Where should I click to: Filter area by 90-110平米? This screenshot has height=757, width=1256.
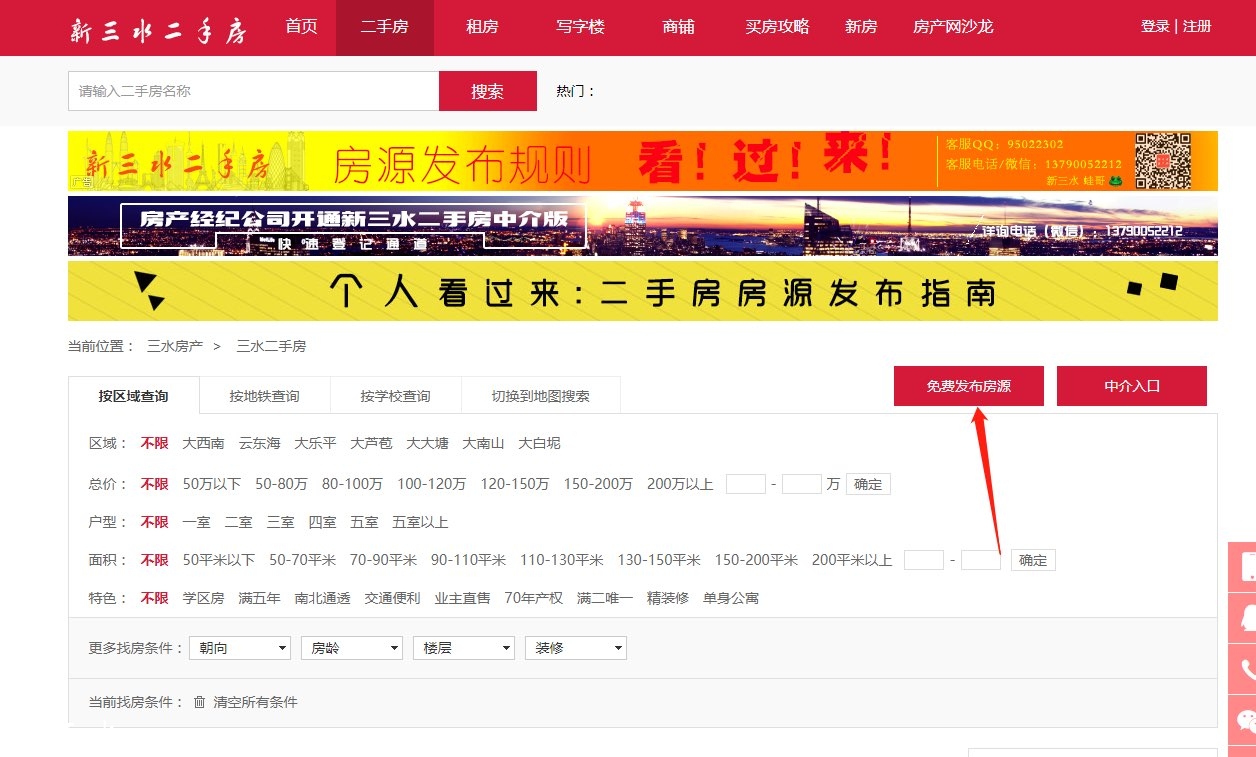(x=468, y=560)
